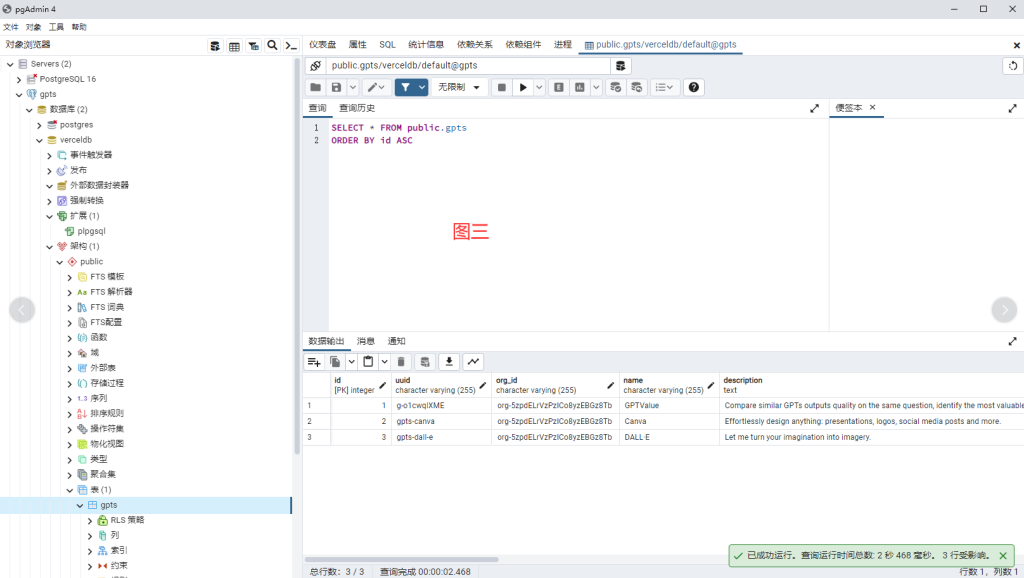Screen dimensions: 1024x578
Task: Click the Graph Visualiser line chart icon
Action: click(x=473, y=362)
